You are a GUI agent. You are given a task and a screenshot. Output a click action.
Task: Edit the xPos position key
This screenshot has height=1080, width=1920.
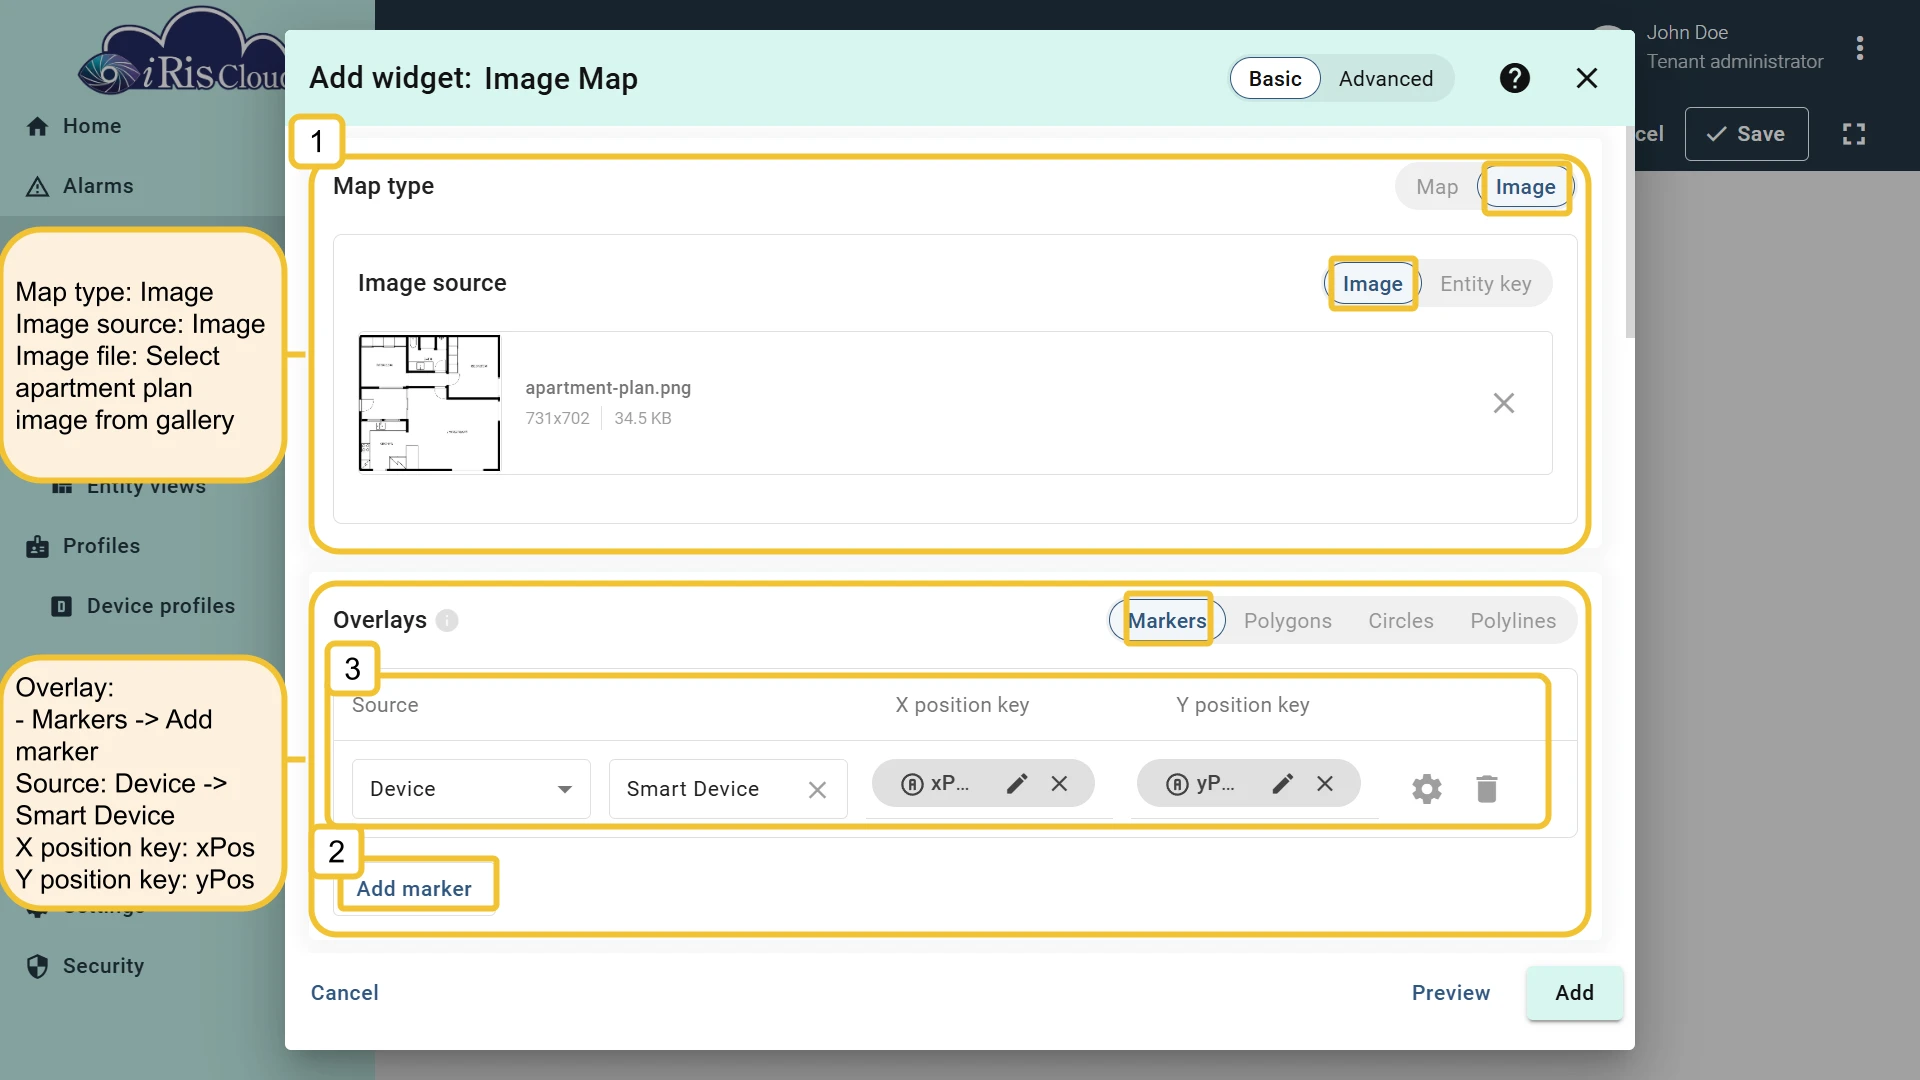click(1017, 784)
